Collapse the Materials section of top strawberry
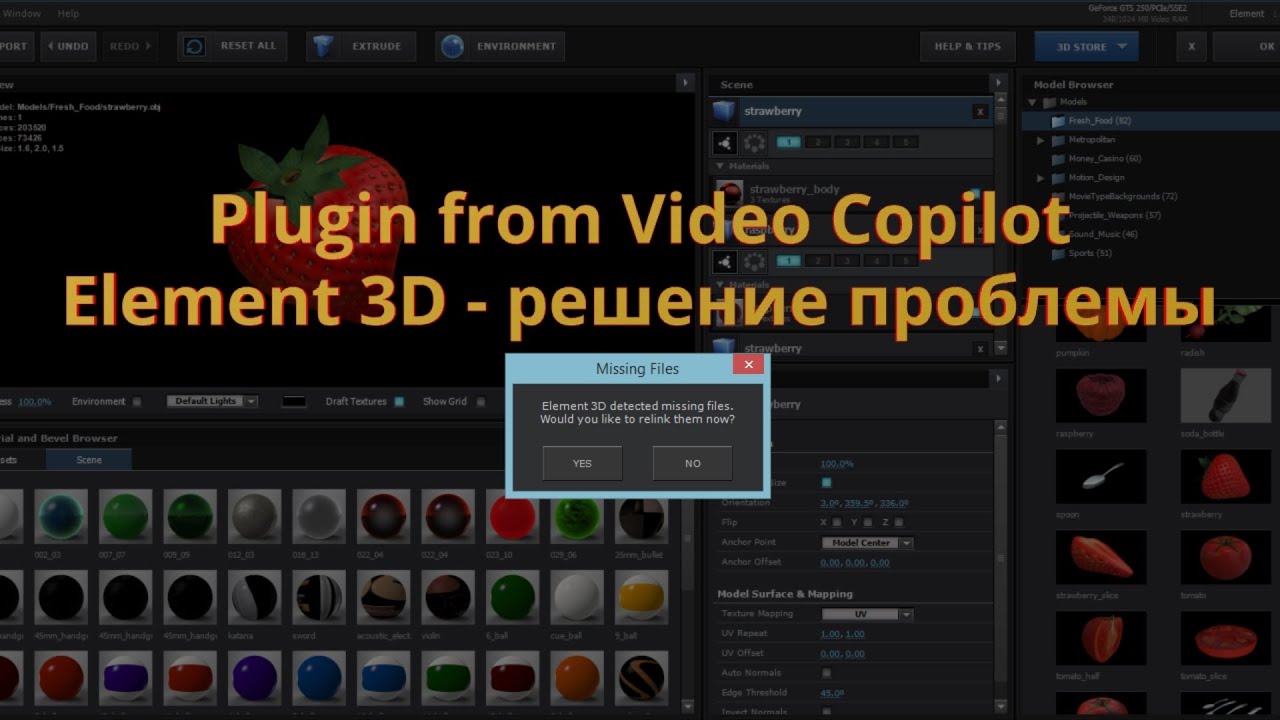 coord(720,166)
